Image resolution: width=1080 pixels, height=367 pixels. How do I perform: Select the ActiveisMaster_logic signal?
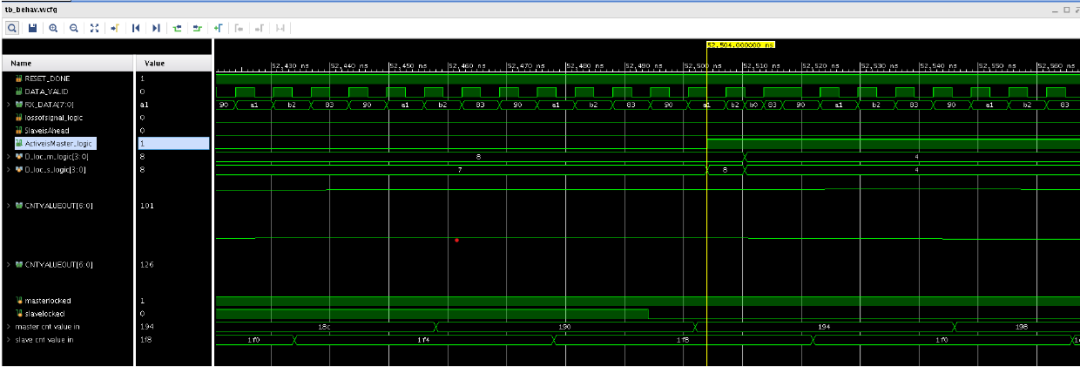point(58,143)
